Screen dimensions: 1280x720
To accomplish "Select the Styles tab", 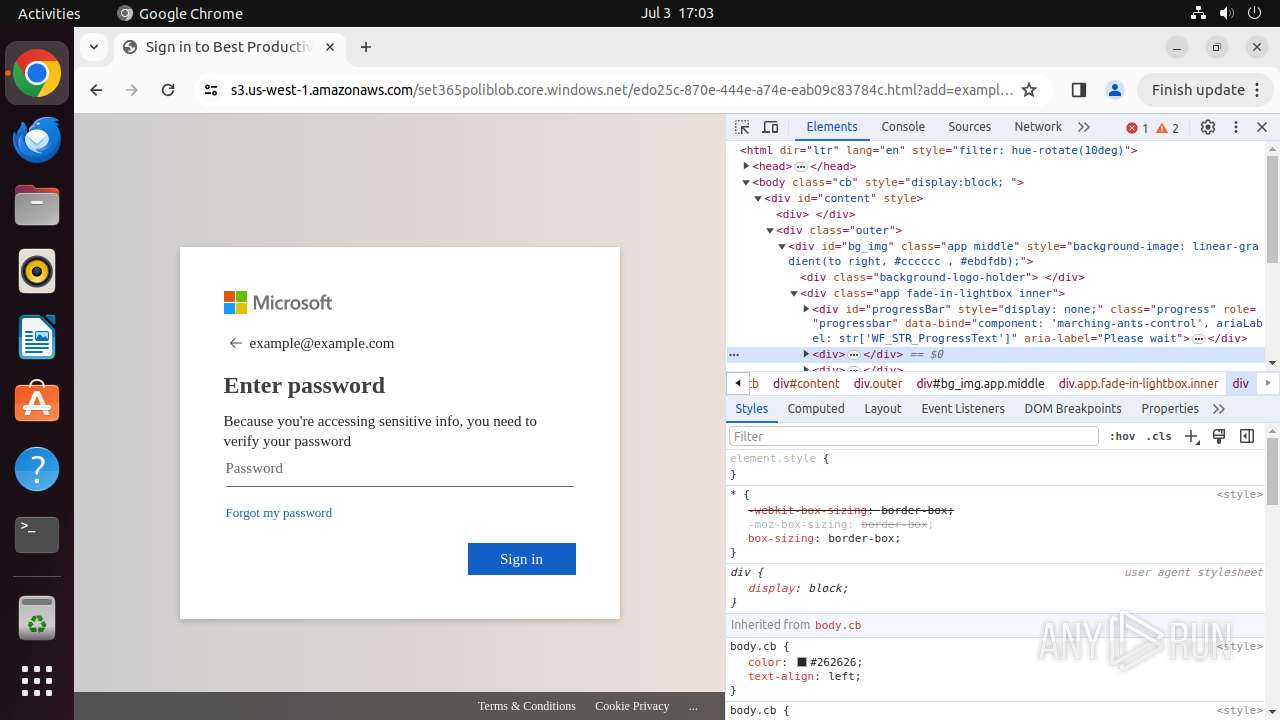I will coord(752,409).
